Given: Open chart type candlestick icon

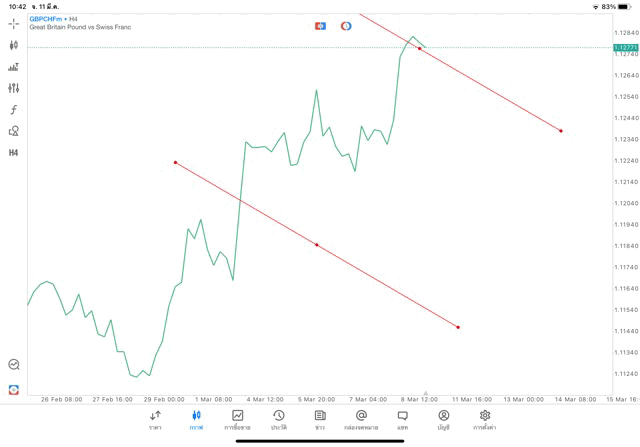Looking at the screenshot, I should tap(13, 45).
